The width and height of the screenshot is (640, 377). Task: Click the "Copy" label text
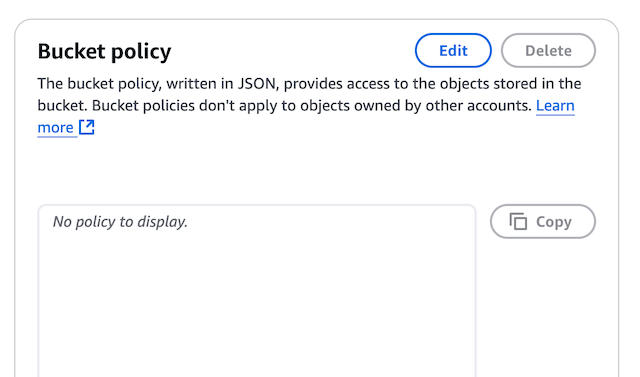coord(554,222)
